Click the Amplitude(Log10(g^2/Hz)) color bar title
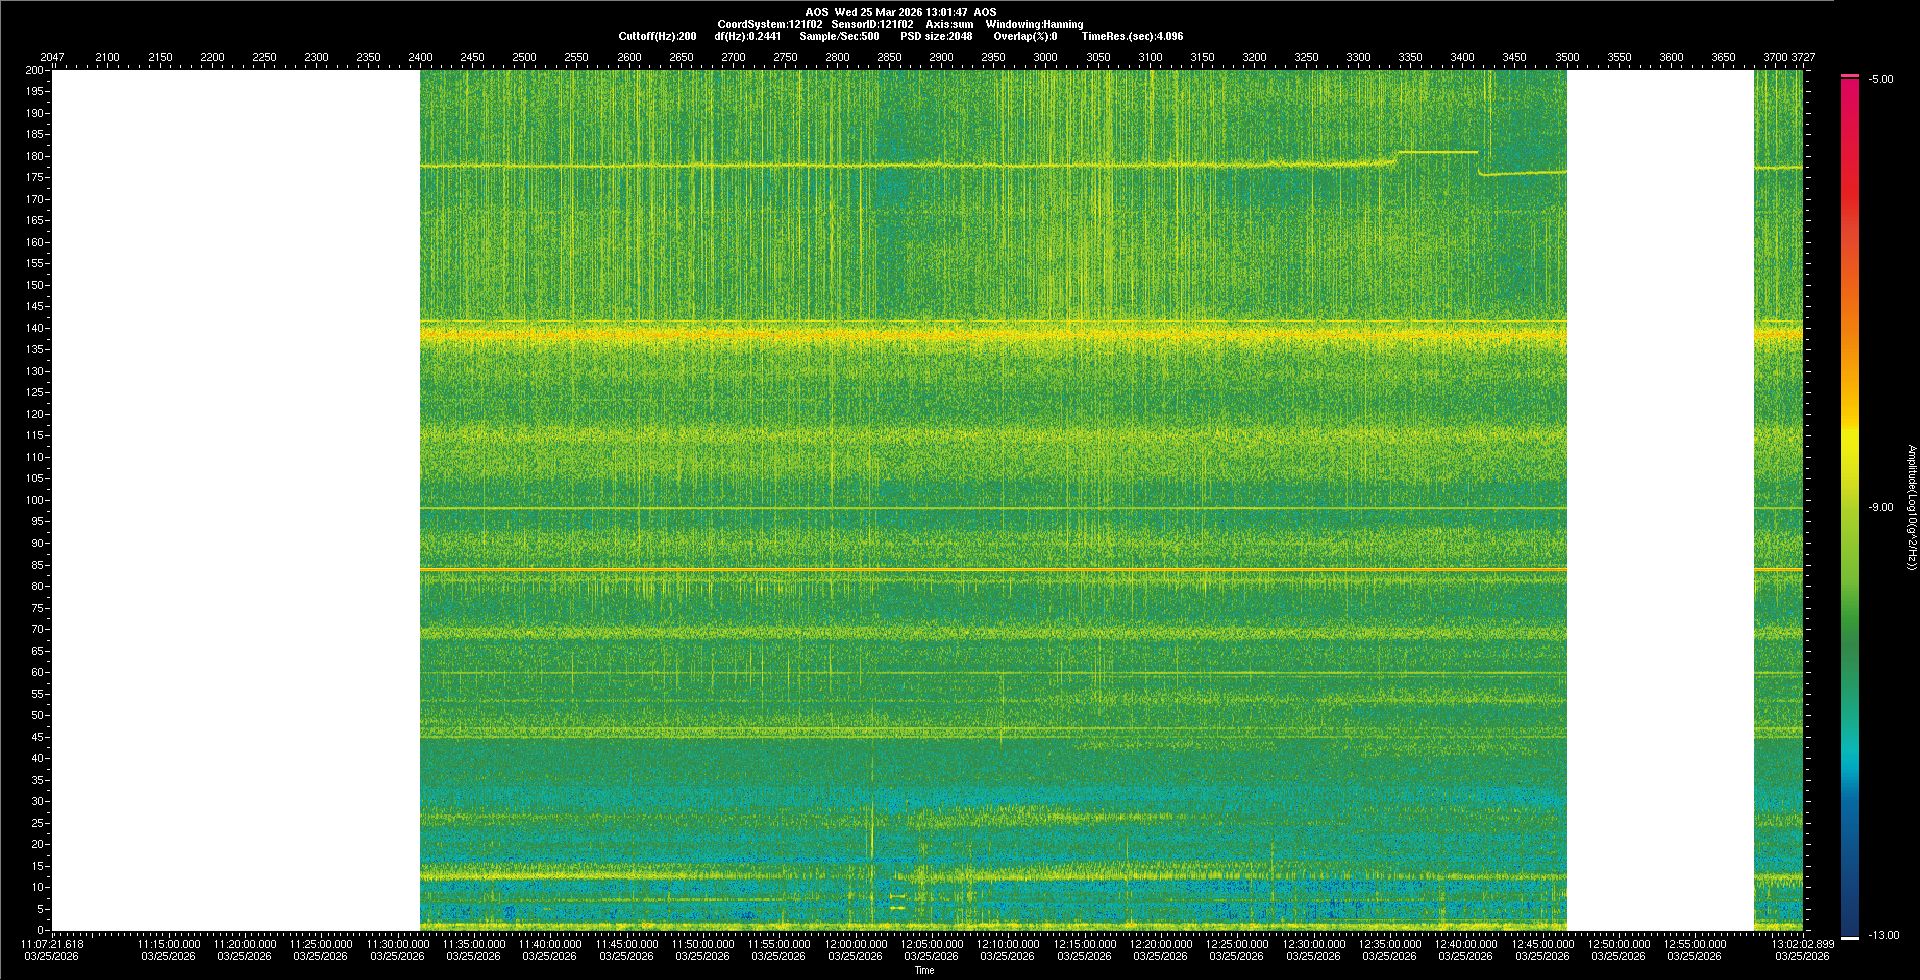Screen dimensions: 1920x980 click(1911, 508)
